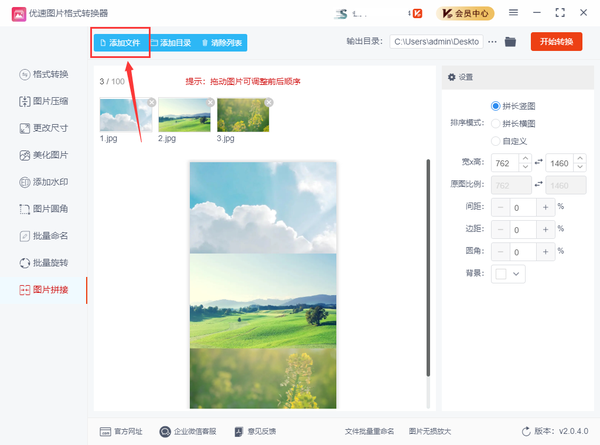Image resolution: width=600 pixels, height=445 pixels.
Task: Click the 会员中心 VIP center badge
Action: (469, 13)
